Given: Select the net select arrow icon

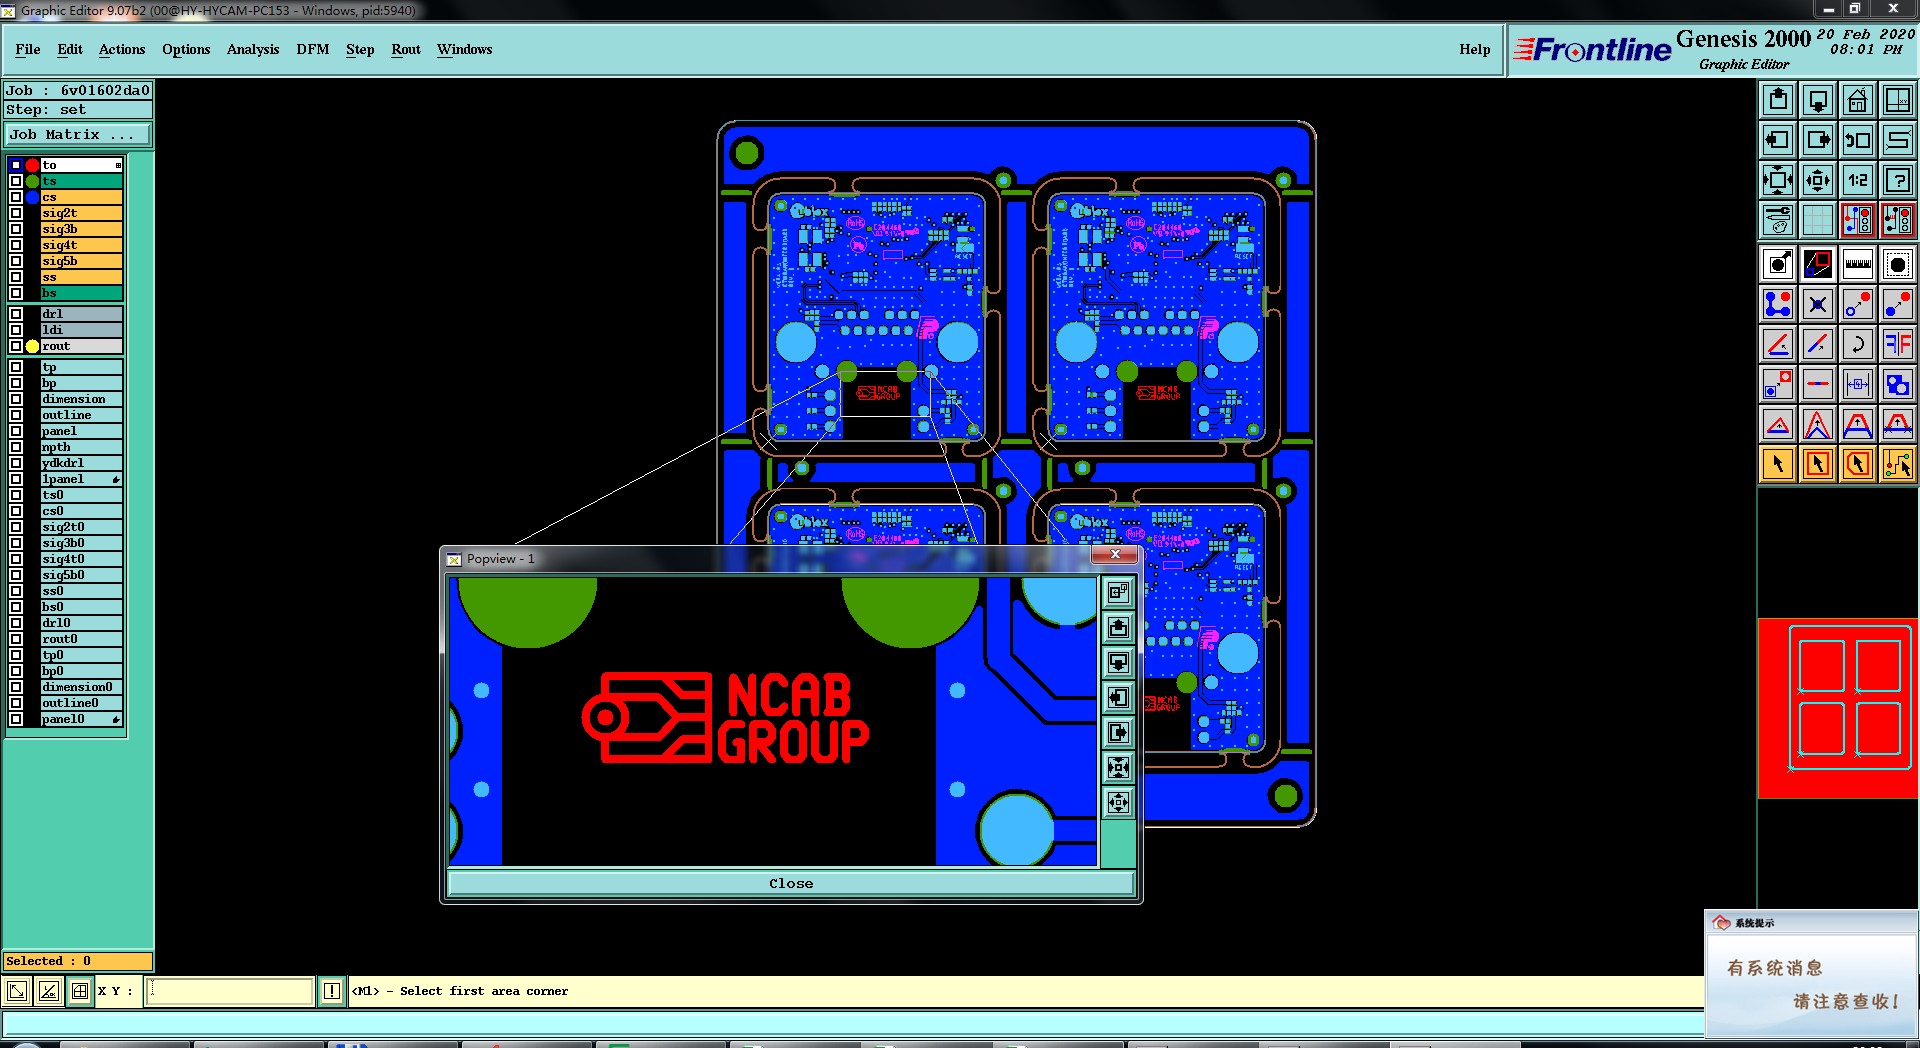Looking at the screenshot, I should point(1898,464).
